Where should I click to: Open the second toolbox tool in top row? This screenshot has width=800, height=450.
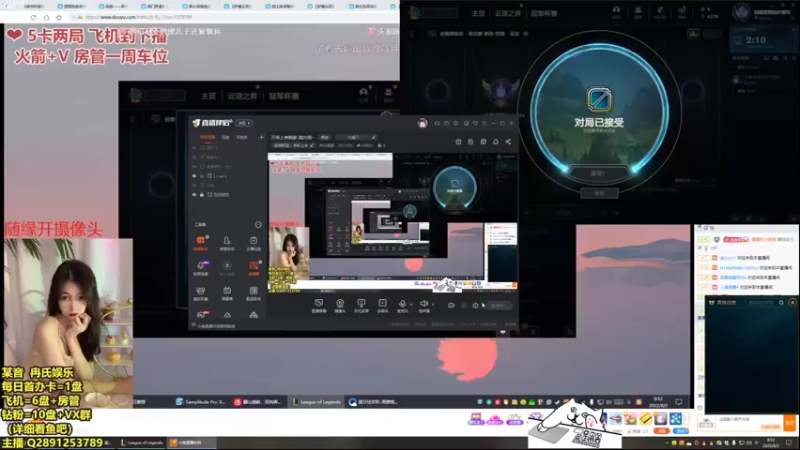[x=227, y=243]
